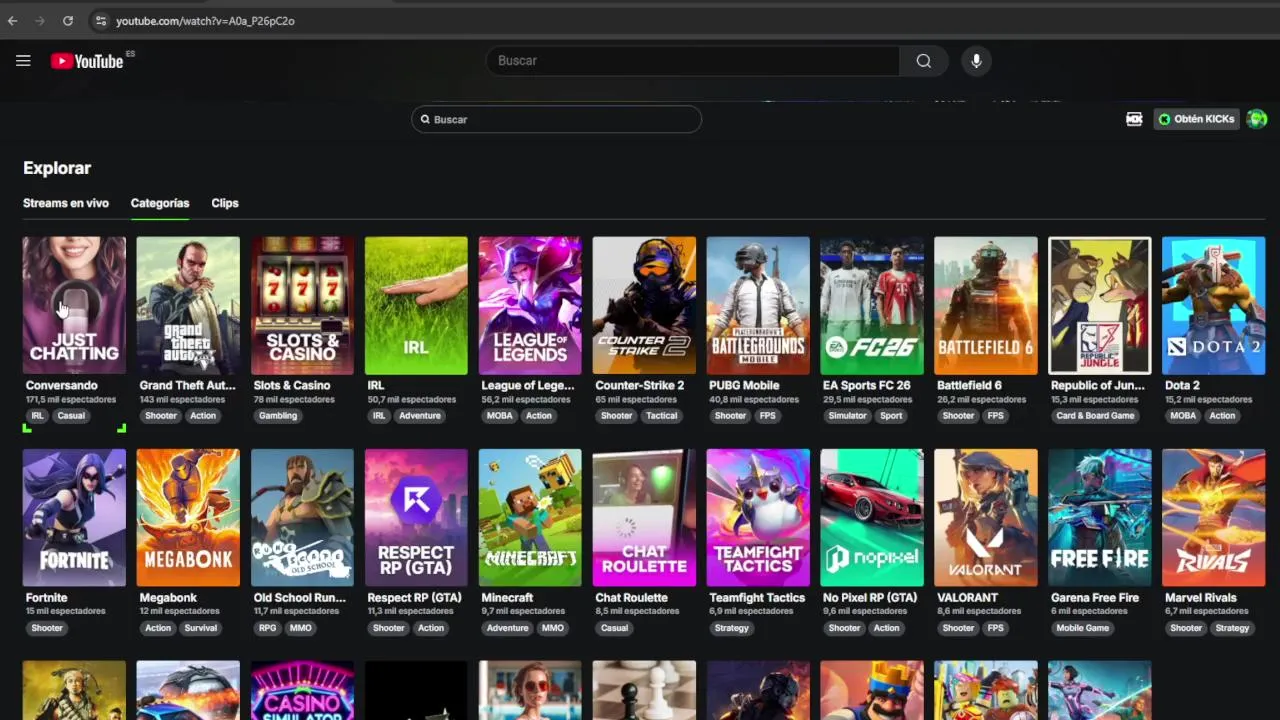This screenshot has height=720, width=1280.
Task: Click the Counter-Strike 2 title link
Action: (x=640, y=385)
